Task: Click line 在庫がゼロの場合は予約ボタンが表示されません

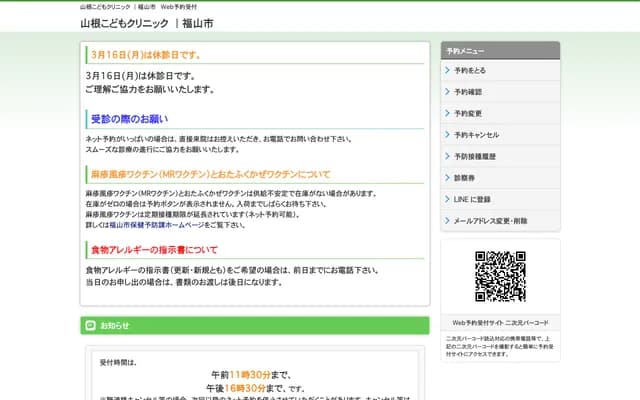Action: pyautogui.click(x=160, y=204)
